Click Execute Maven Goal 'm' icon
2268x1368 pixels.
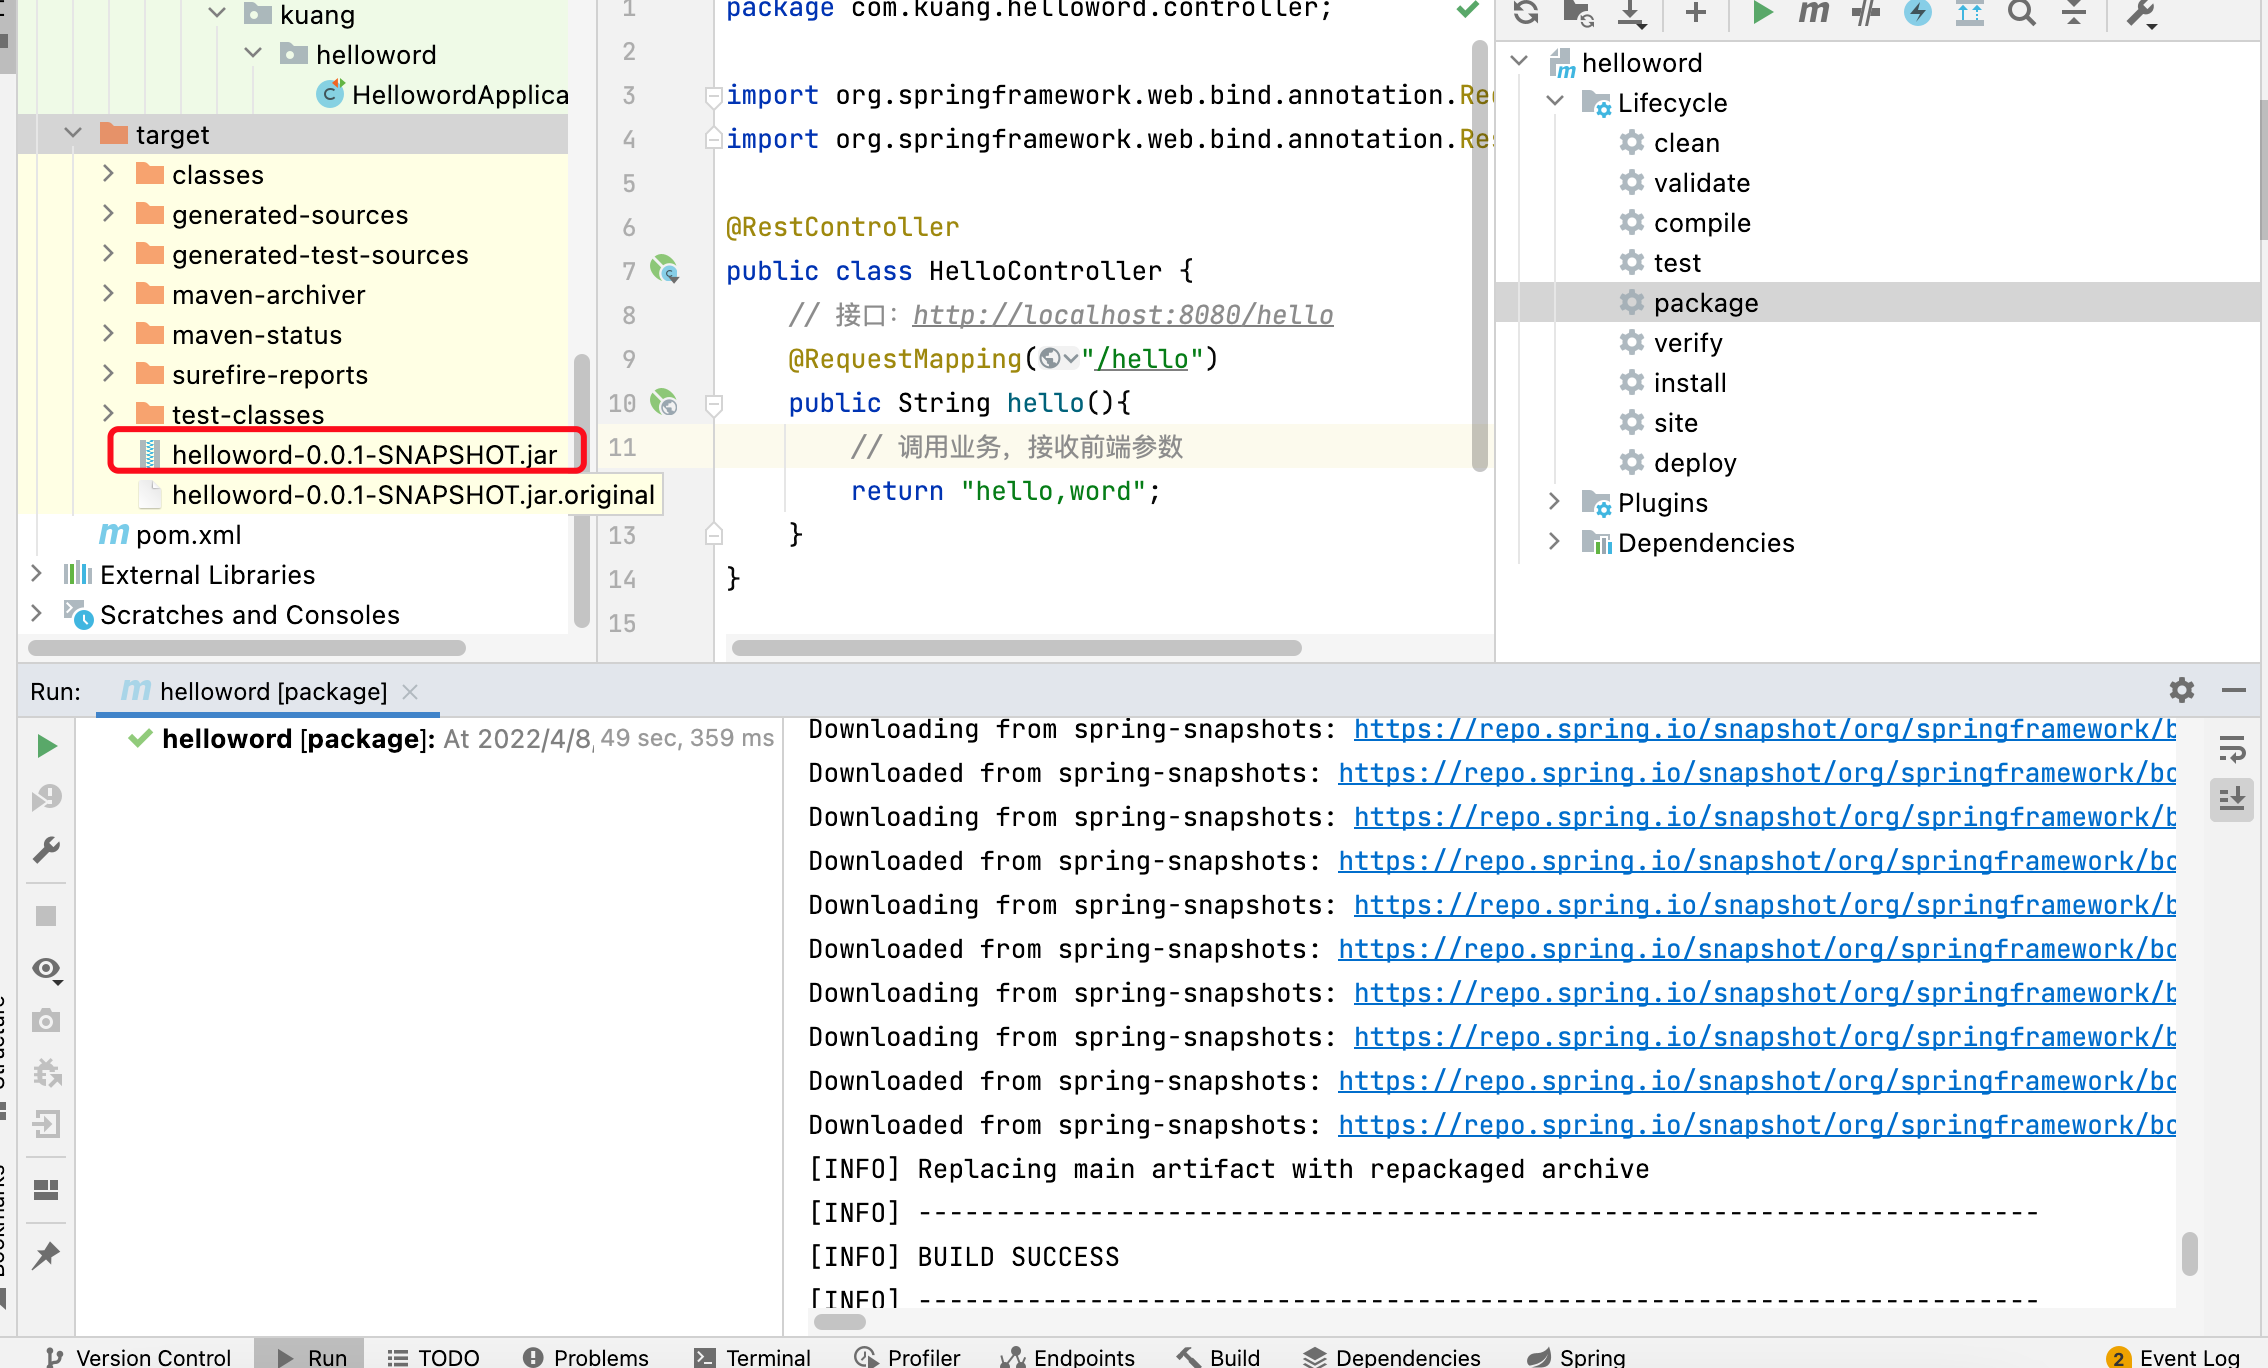[x=1813, y=14]
